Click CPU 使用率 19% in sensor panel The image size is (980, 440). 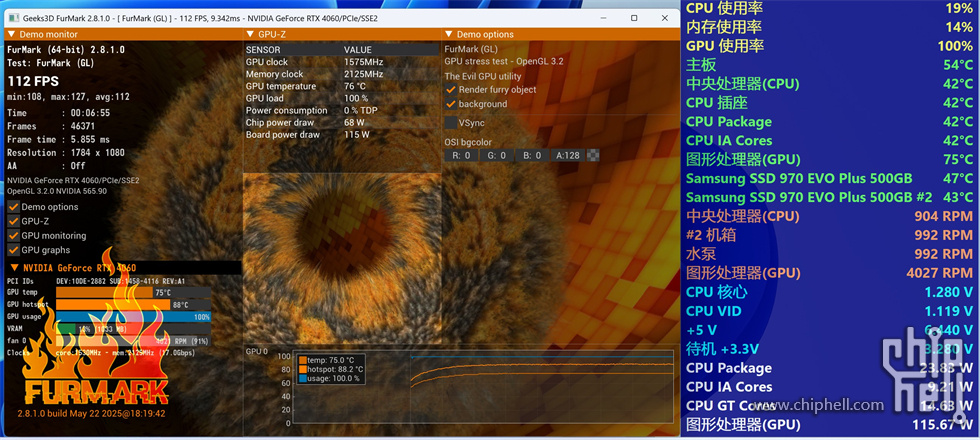click(829, 8)
